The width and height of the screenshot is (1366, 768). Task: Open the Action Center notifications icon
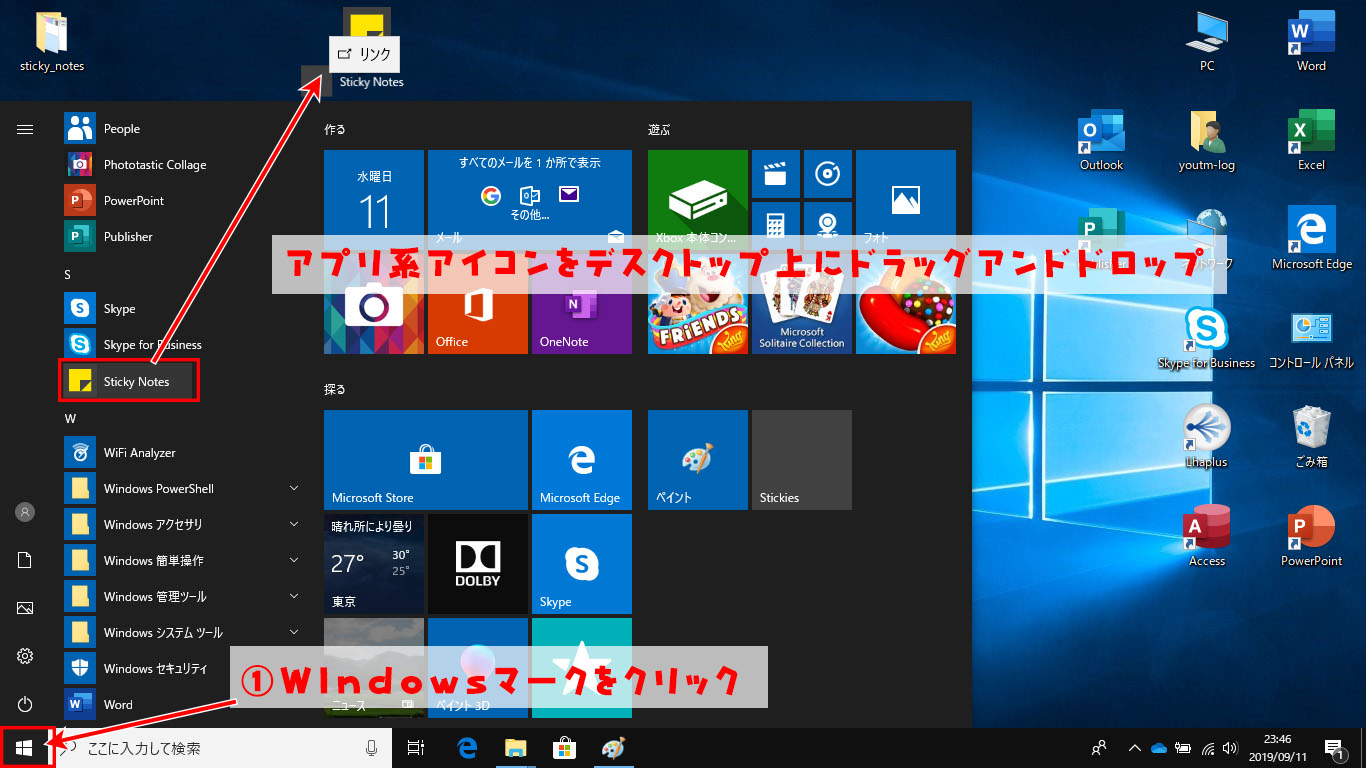(1333, 748)
